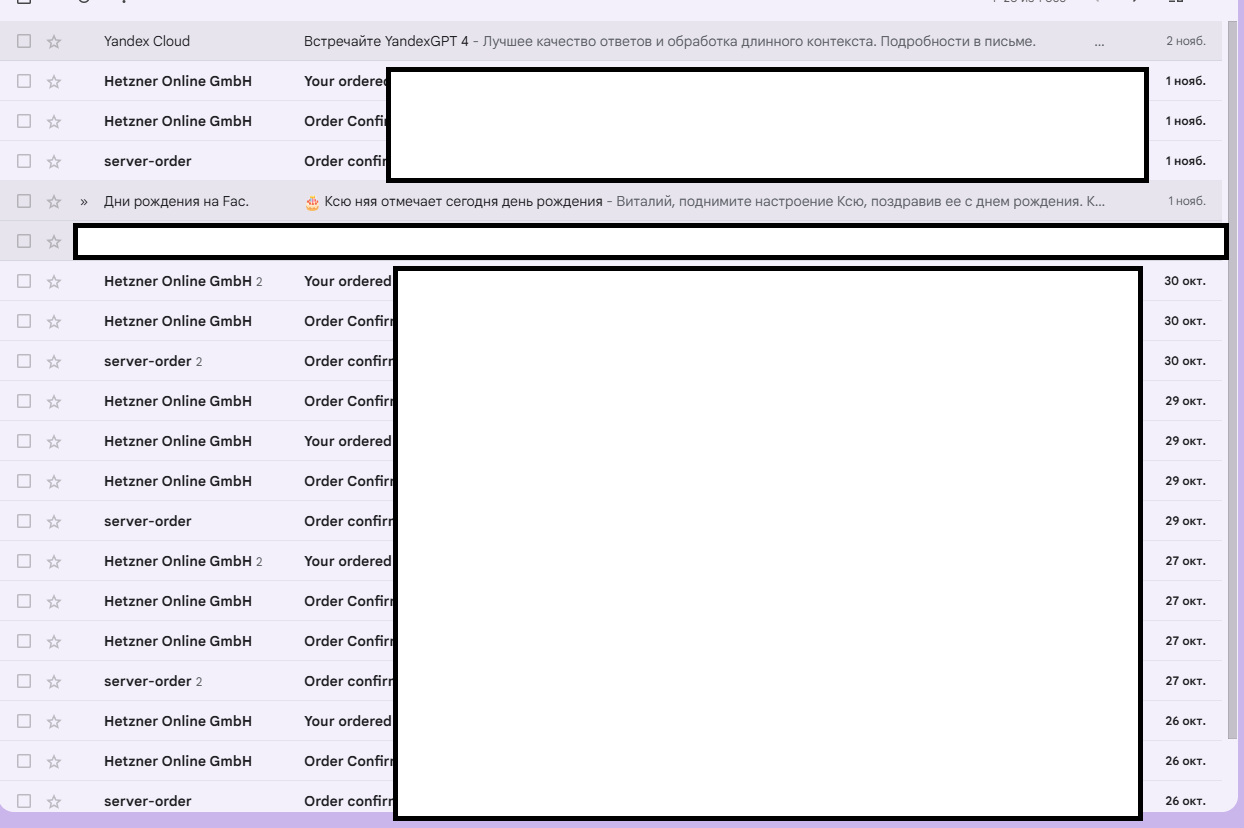Viewport: 1244px width, 828px height.
Task: Star the server-order email from 1 нояб.
Action: tap(54, 161)
